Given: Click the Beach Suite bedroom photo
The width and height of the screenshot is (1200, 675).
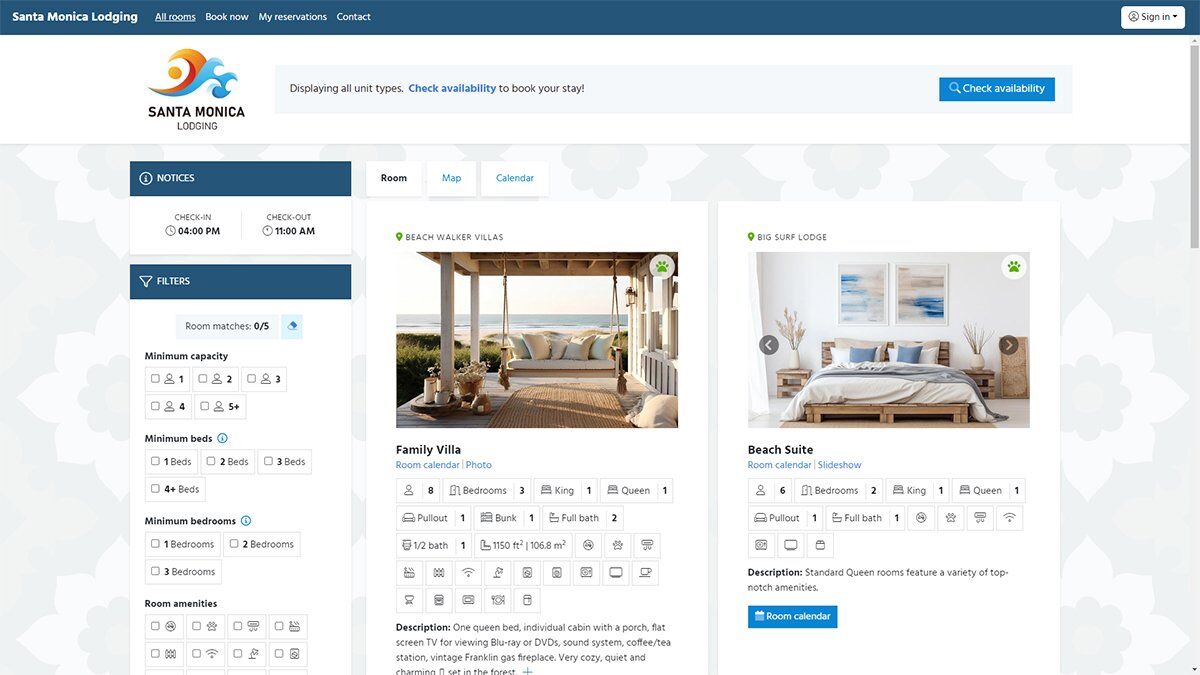Looking at the screenshot, I should (x=889, y=340).
